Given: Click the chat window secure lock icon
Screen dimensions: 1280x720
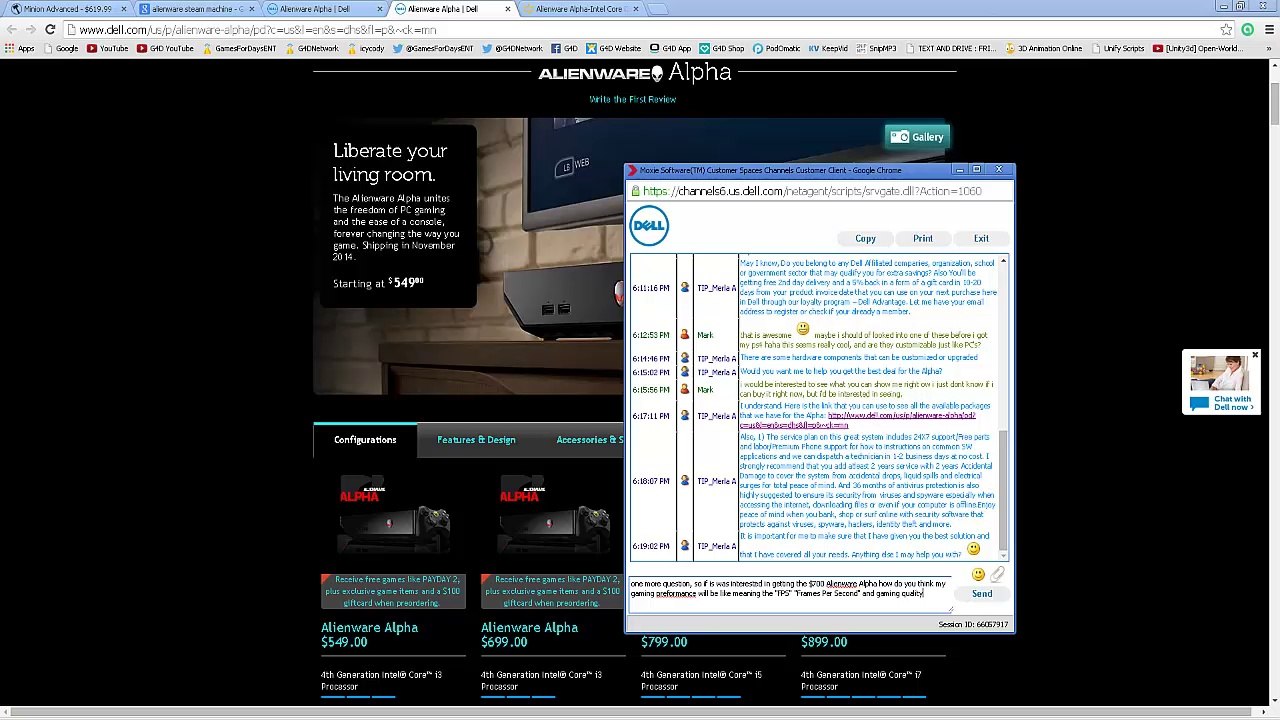Looking at the screenshot, I should pyautogui.click(x=634, y=191).
